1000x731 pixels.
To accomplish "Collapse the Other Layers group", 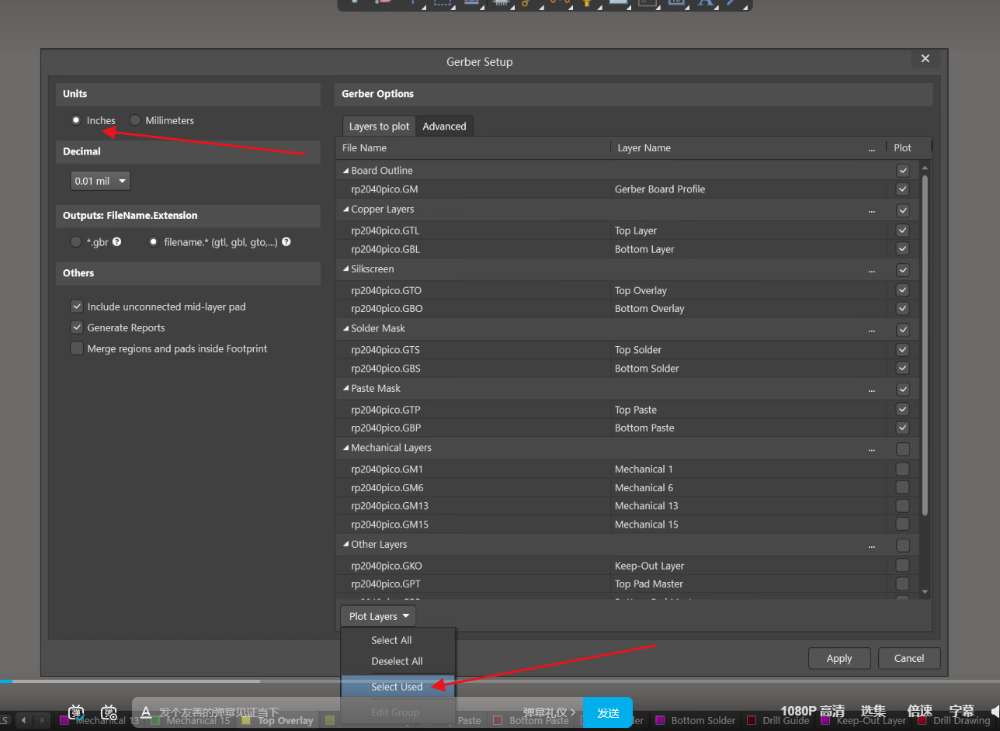I will pyautogui.click(x=346, y=544).
